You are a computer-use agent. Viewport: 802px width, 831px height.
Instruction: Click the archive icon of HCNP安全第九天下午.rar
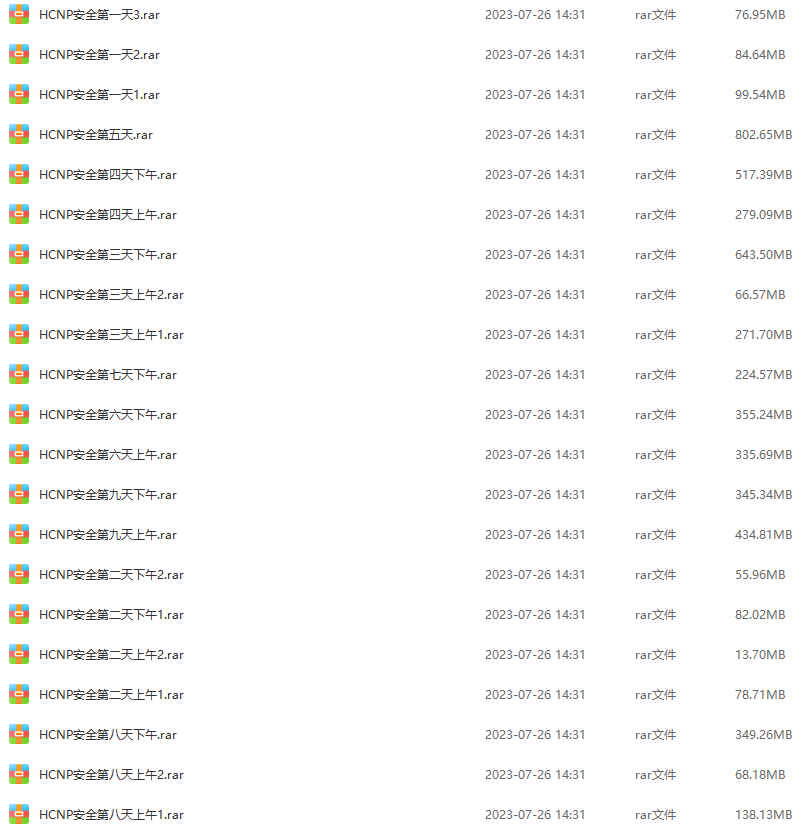pyautogui.click(x=19, y=494)
